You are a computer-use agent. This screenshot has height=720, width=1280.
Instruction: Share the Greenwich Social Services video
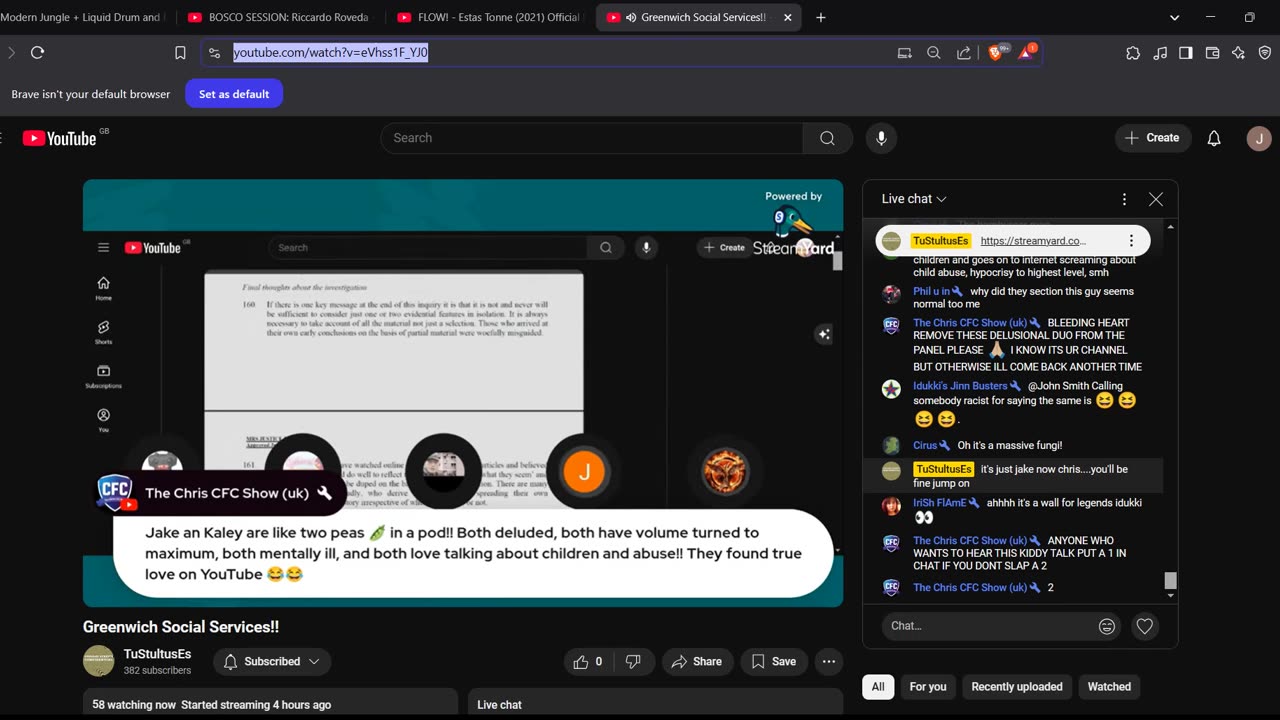pyautogui.click(x=696, y=661)
